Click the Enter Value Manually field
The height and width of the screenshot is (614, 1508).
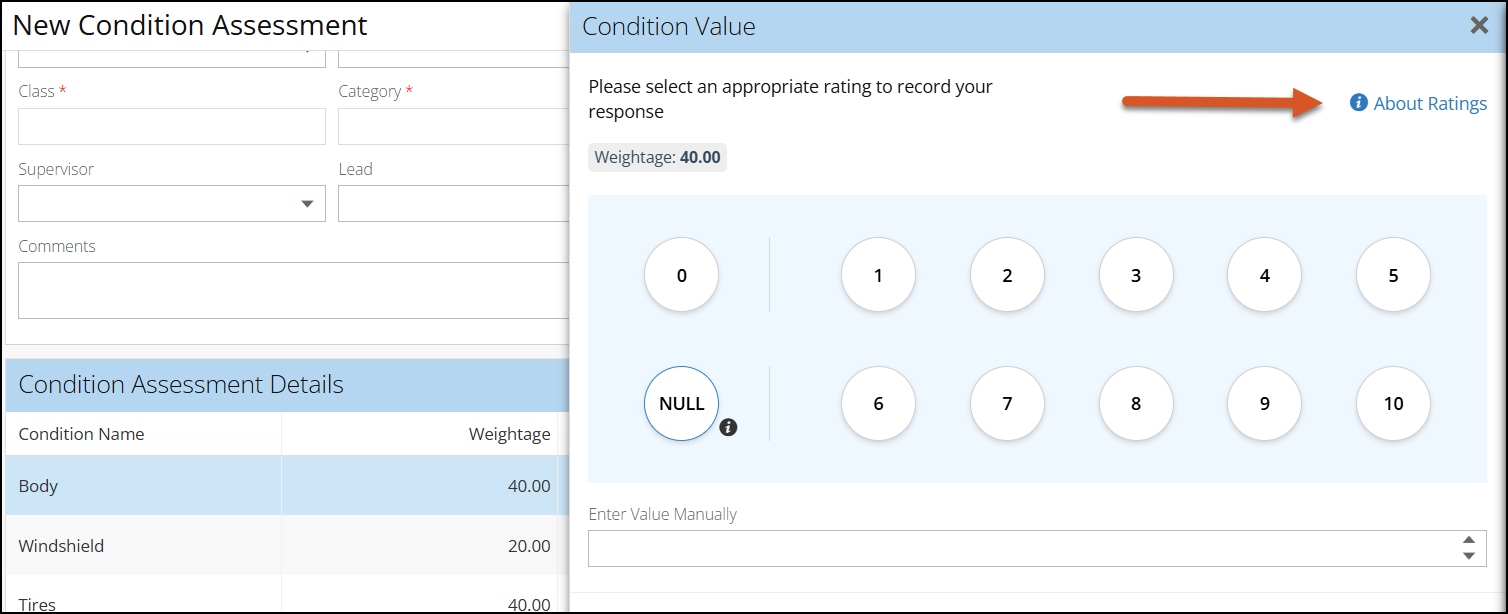[1020, 548]
